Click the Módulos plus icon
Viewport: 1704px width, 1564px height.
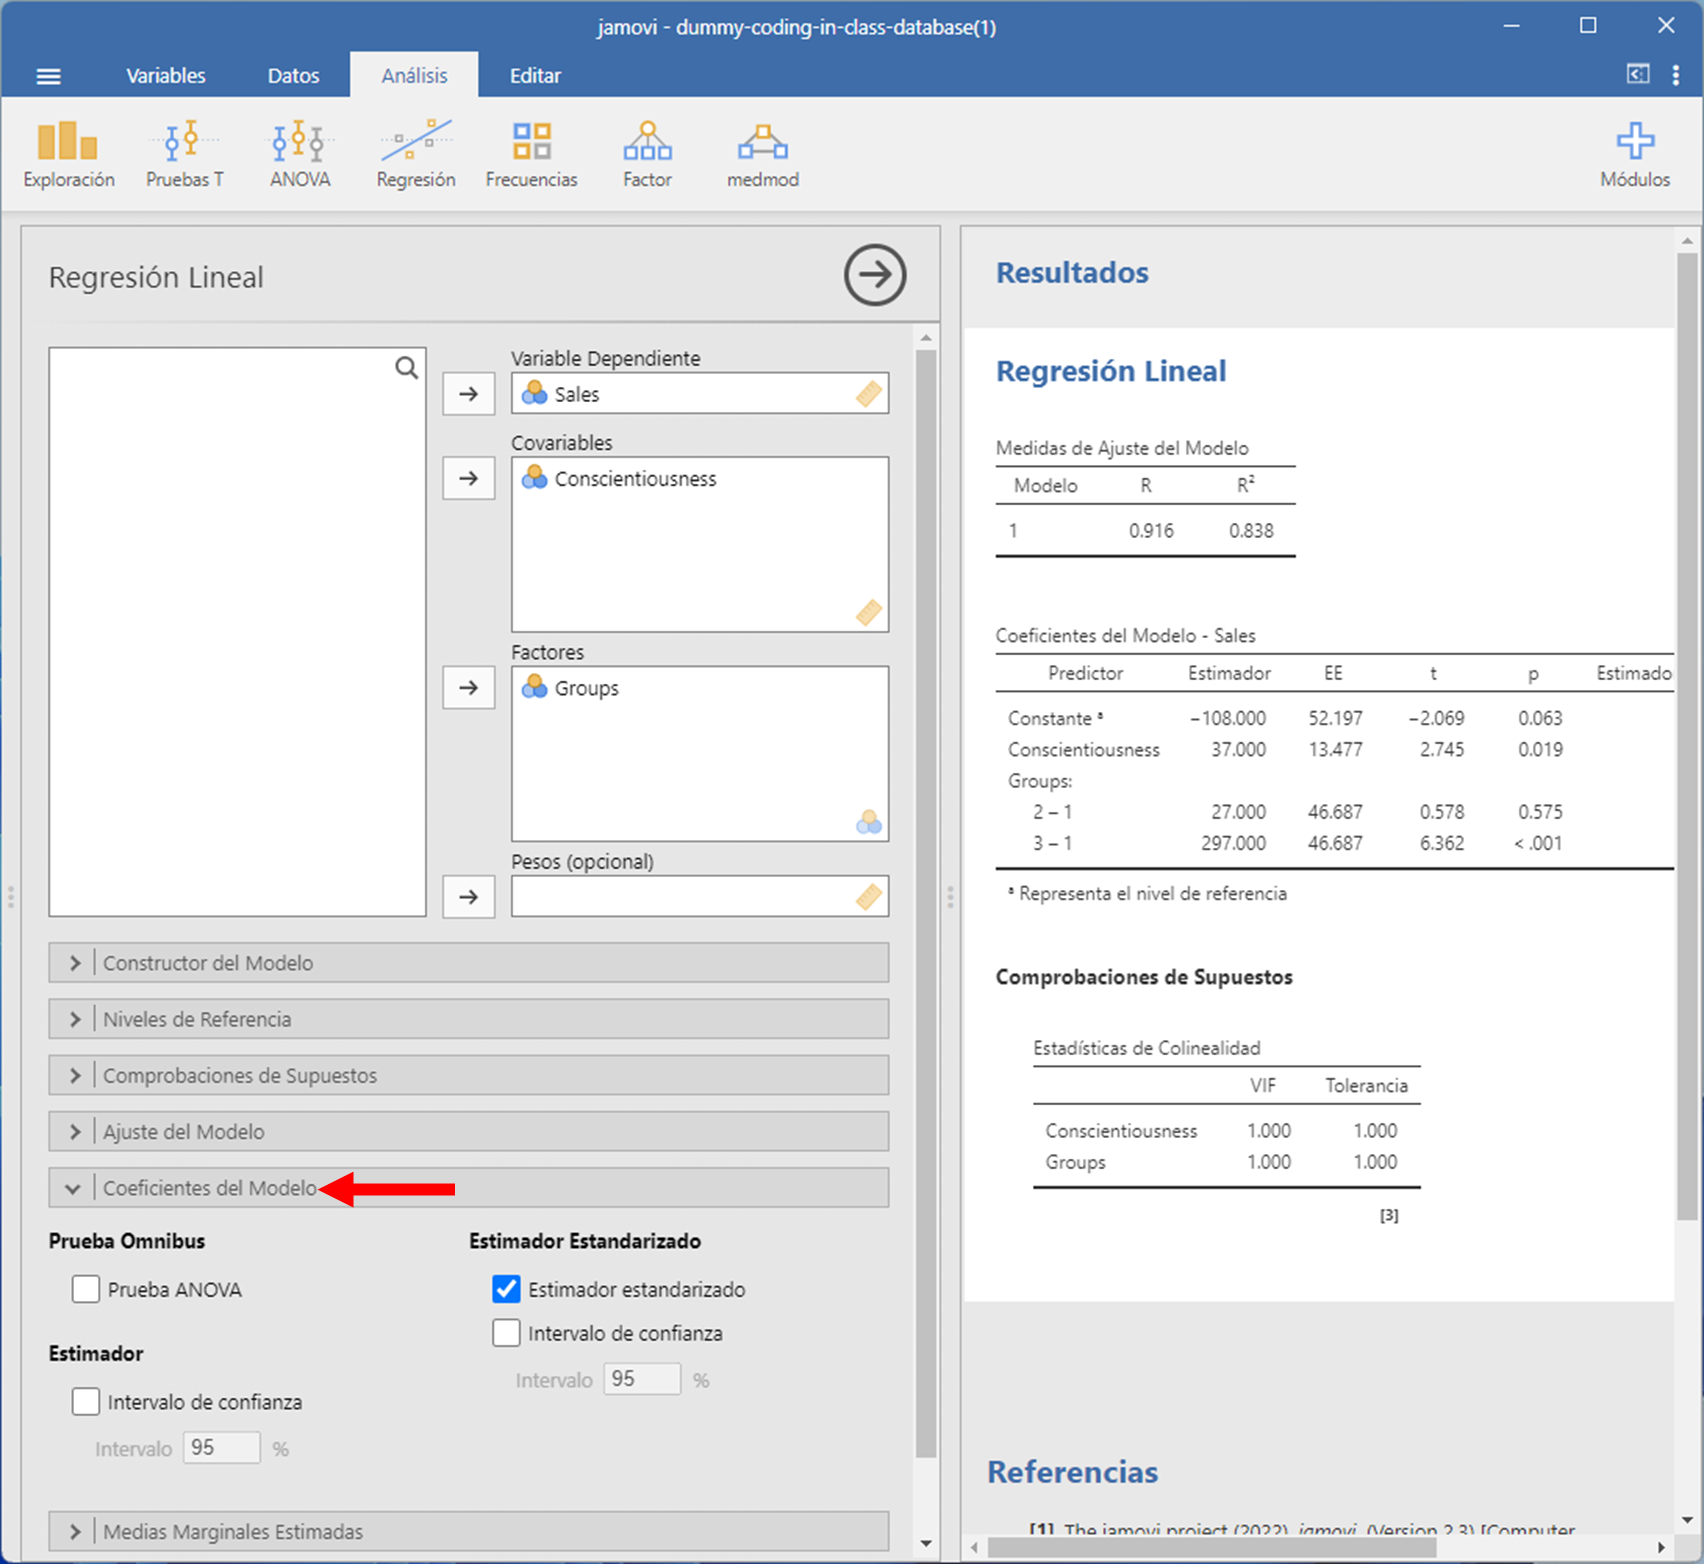[x=1634, y=142]
